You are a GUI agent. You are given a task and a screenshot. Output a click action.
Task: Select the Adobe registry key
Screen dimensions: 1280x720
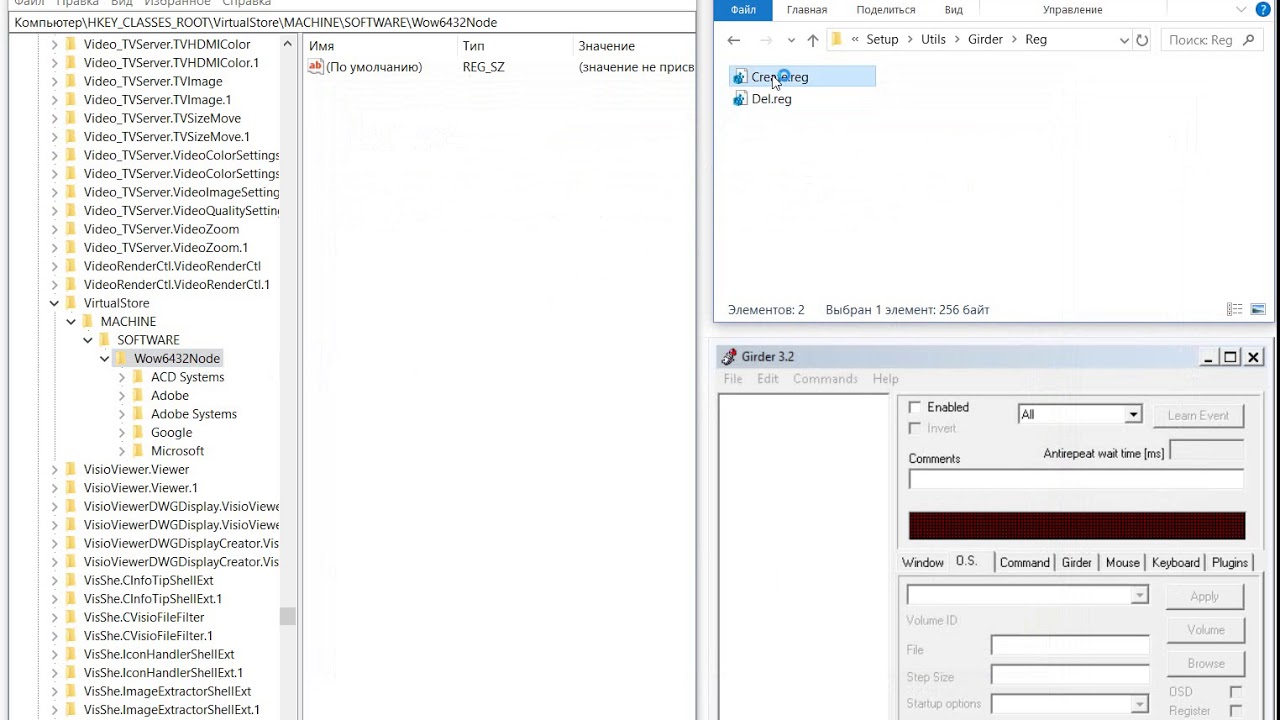pyautogui.click(x=170, y=396)
